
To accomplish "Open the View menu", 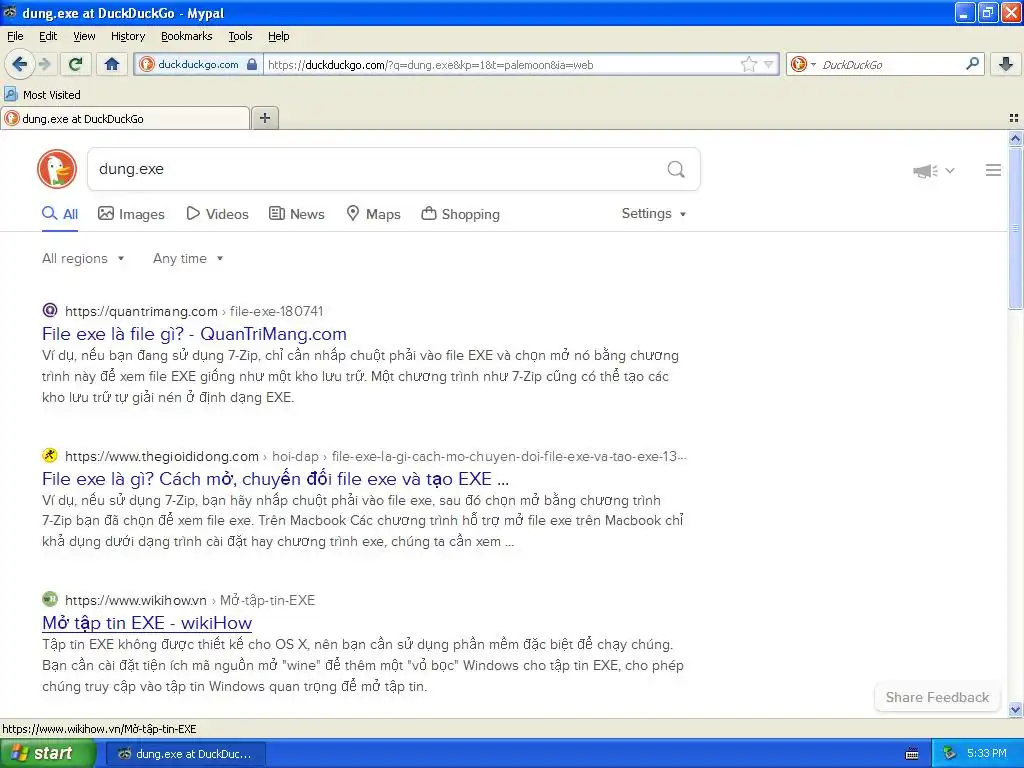I will click(84, 36).
